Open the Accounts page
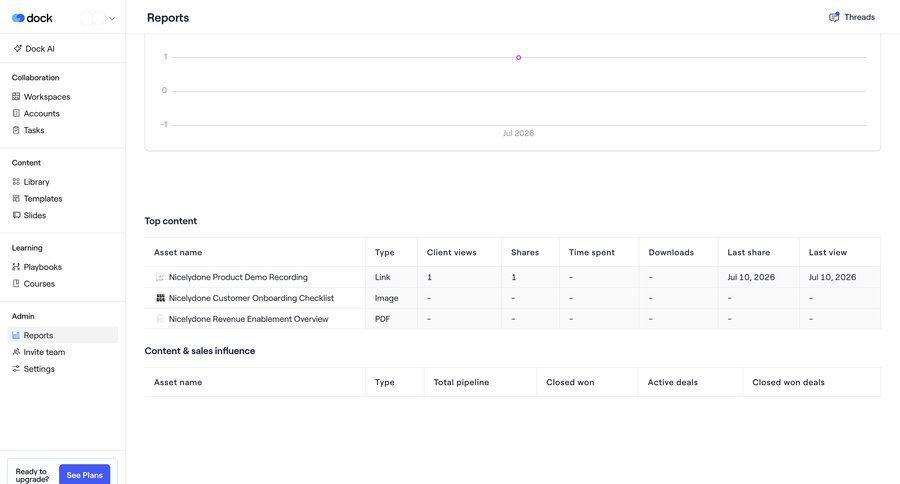The height and width of the screenshot is (484, 900). pos(41,113)
